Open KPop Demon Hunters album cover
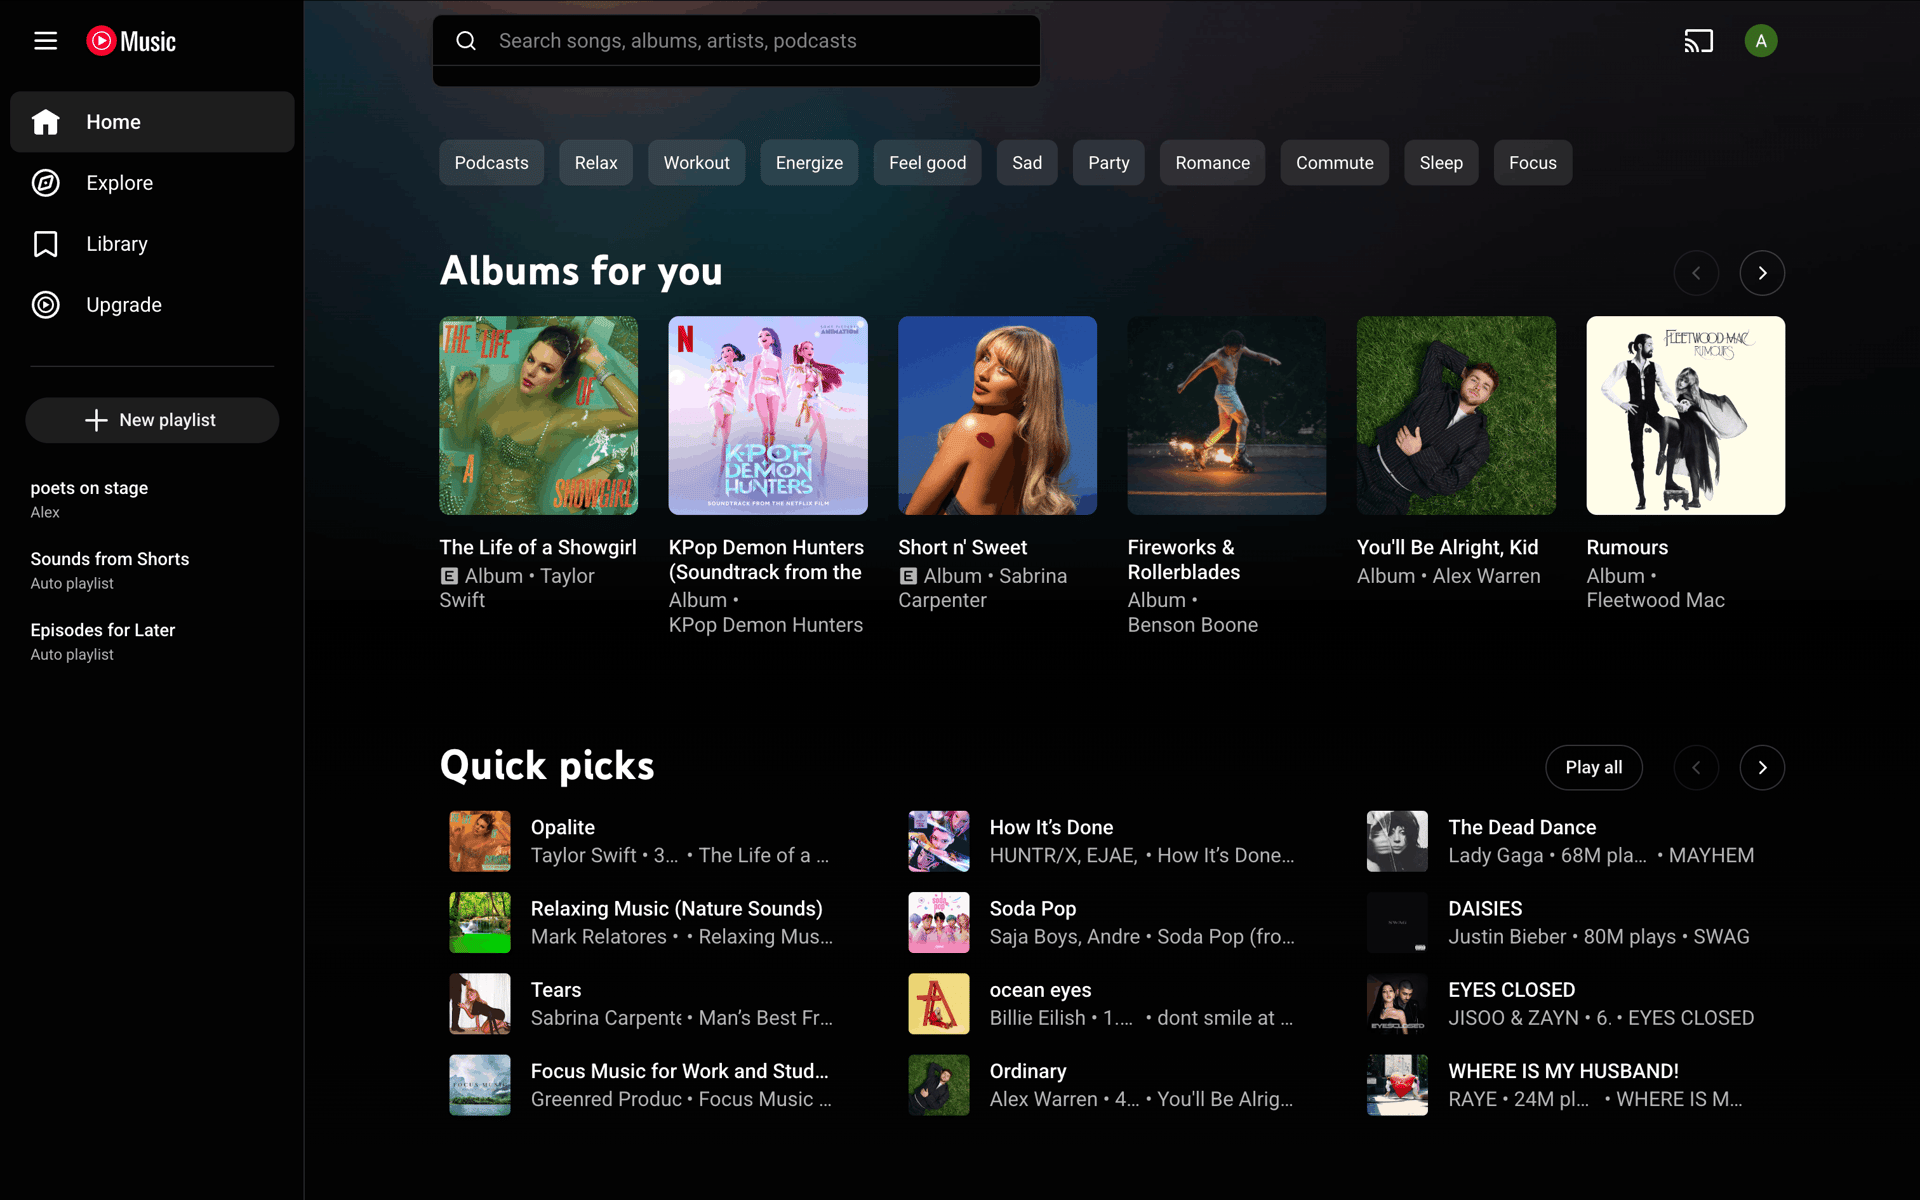The image size is (1920, 1200). coord(768,416)
